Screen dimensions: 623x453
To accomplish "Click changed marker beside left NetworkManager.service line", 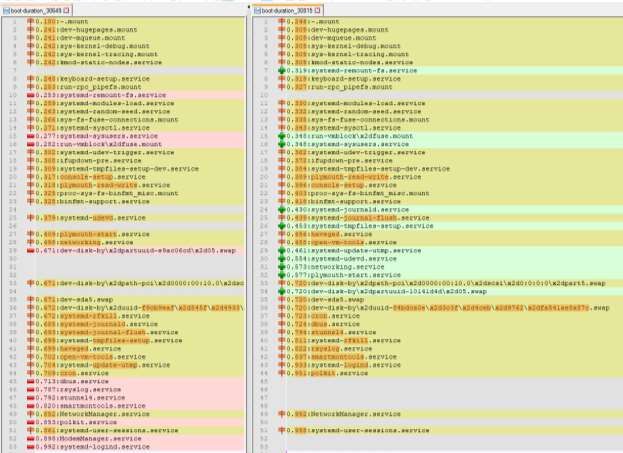I will point(31,414).
